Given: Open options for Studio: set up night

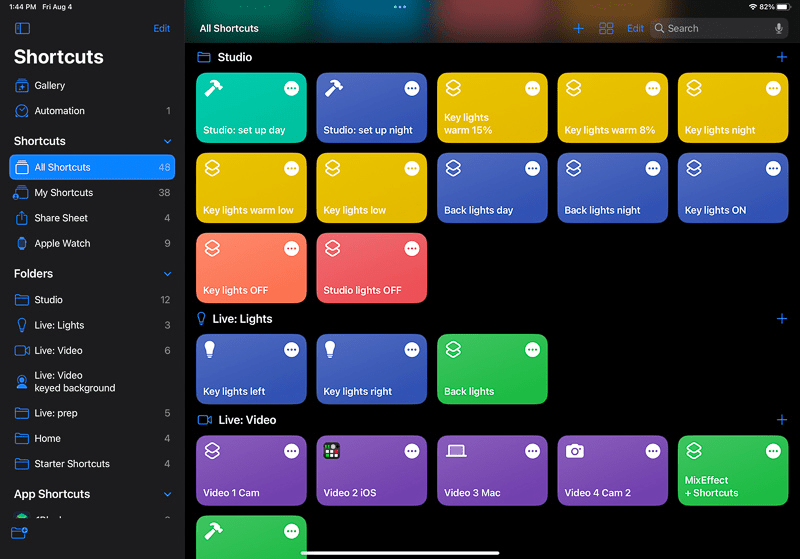Looking at the screenshot, I should tap(412, 88).
